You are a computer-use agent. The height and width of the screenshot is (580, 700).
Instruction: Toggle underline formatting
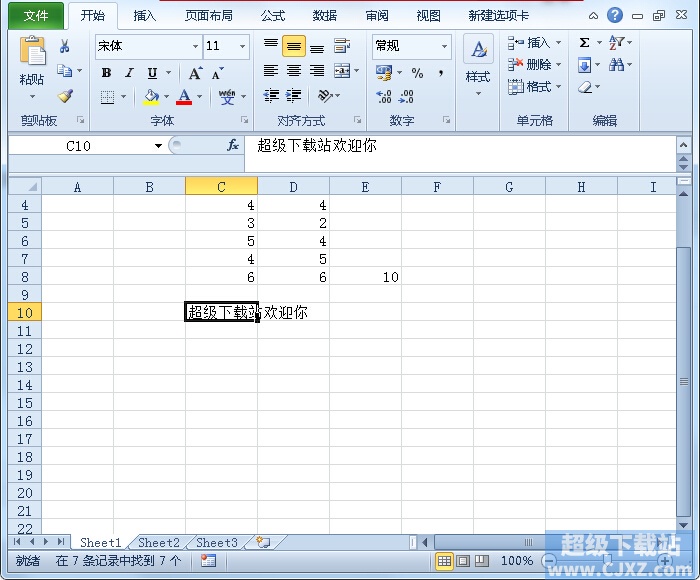click(152, 73)
